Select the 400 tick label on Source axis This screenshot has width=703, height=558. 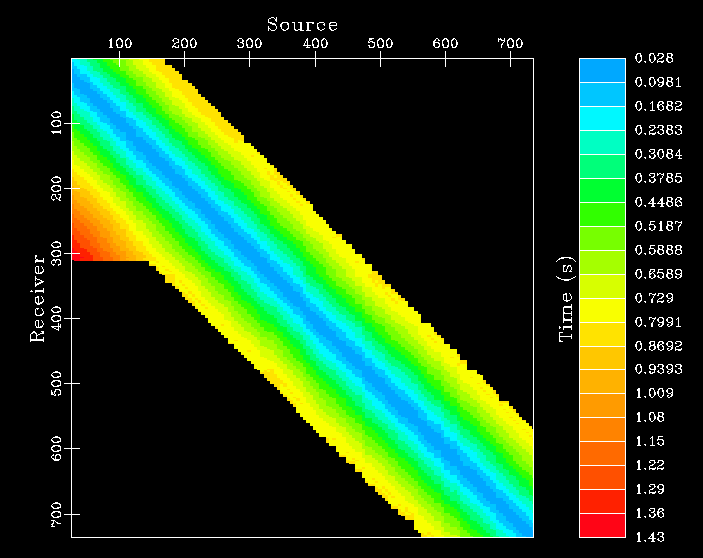[315, 43]
